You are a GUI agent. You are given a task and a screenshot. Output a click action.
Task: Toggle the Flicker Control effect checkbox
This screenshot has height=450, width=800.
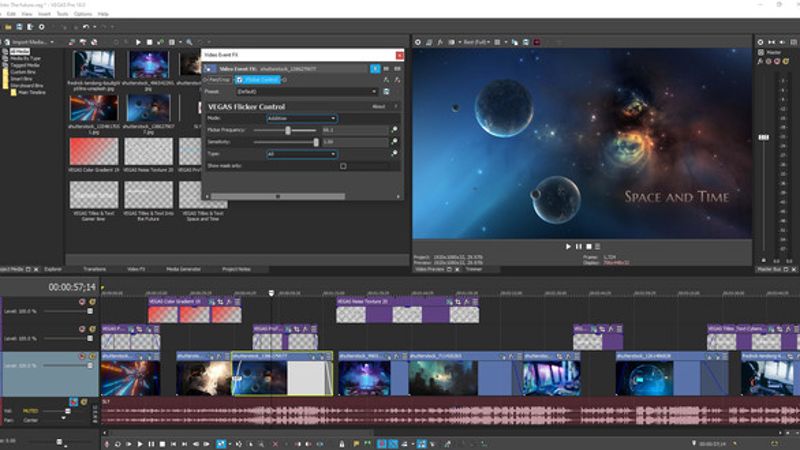point(239,80)
